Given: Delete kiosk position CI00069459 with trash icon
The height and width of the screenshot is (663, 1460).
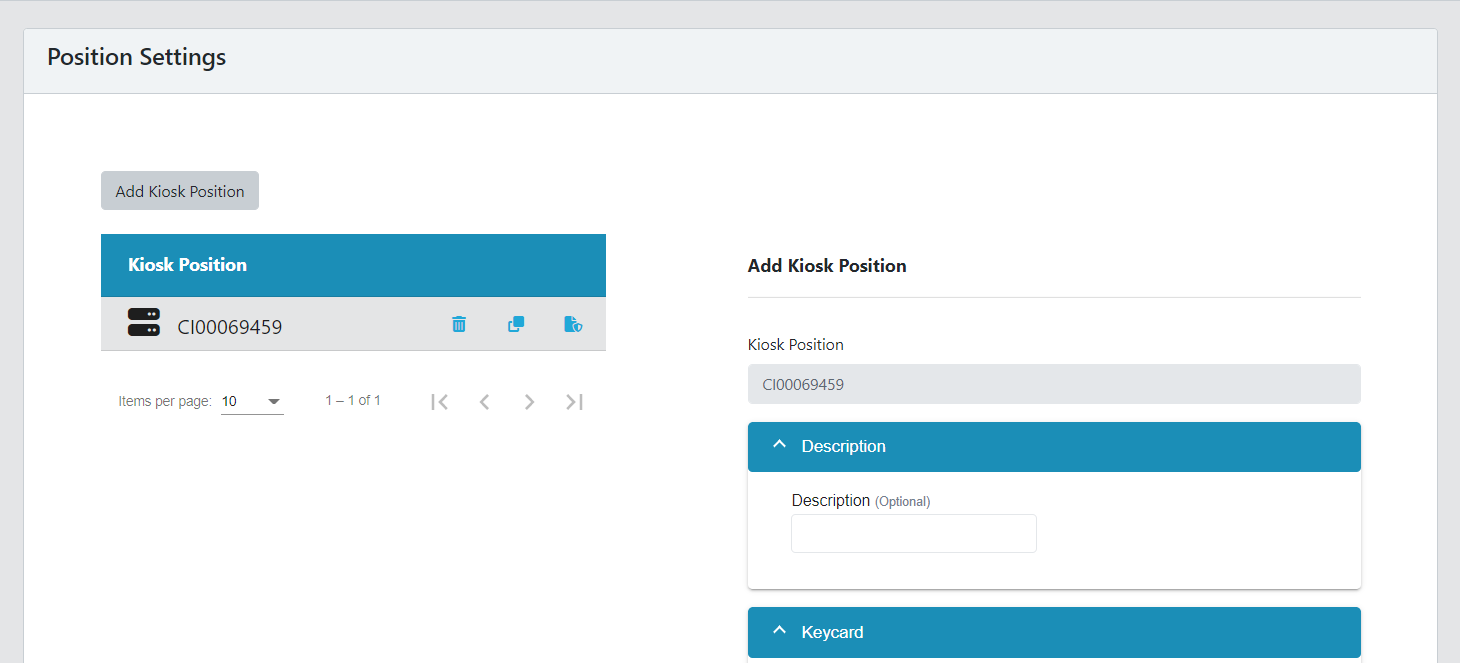Looking at the screenshot, I should click(459, 324).
